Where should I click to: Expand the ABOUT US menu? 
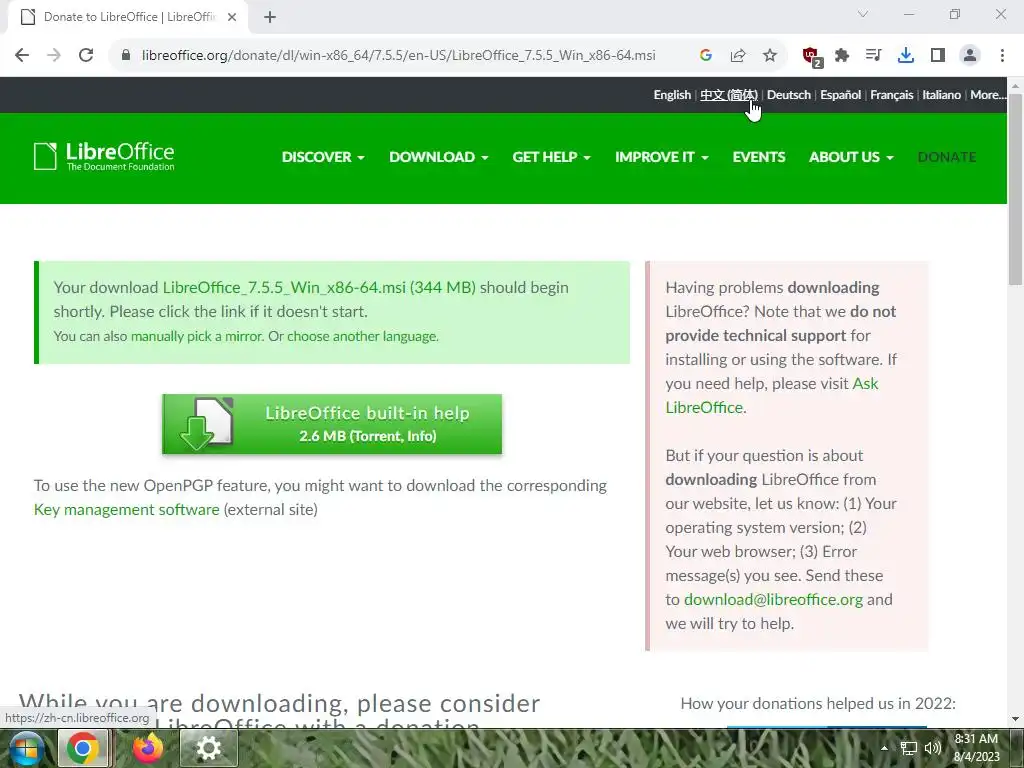coord(851,157)
